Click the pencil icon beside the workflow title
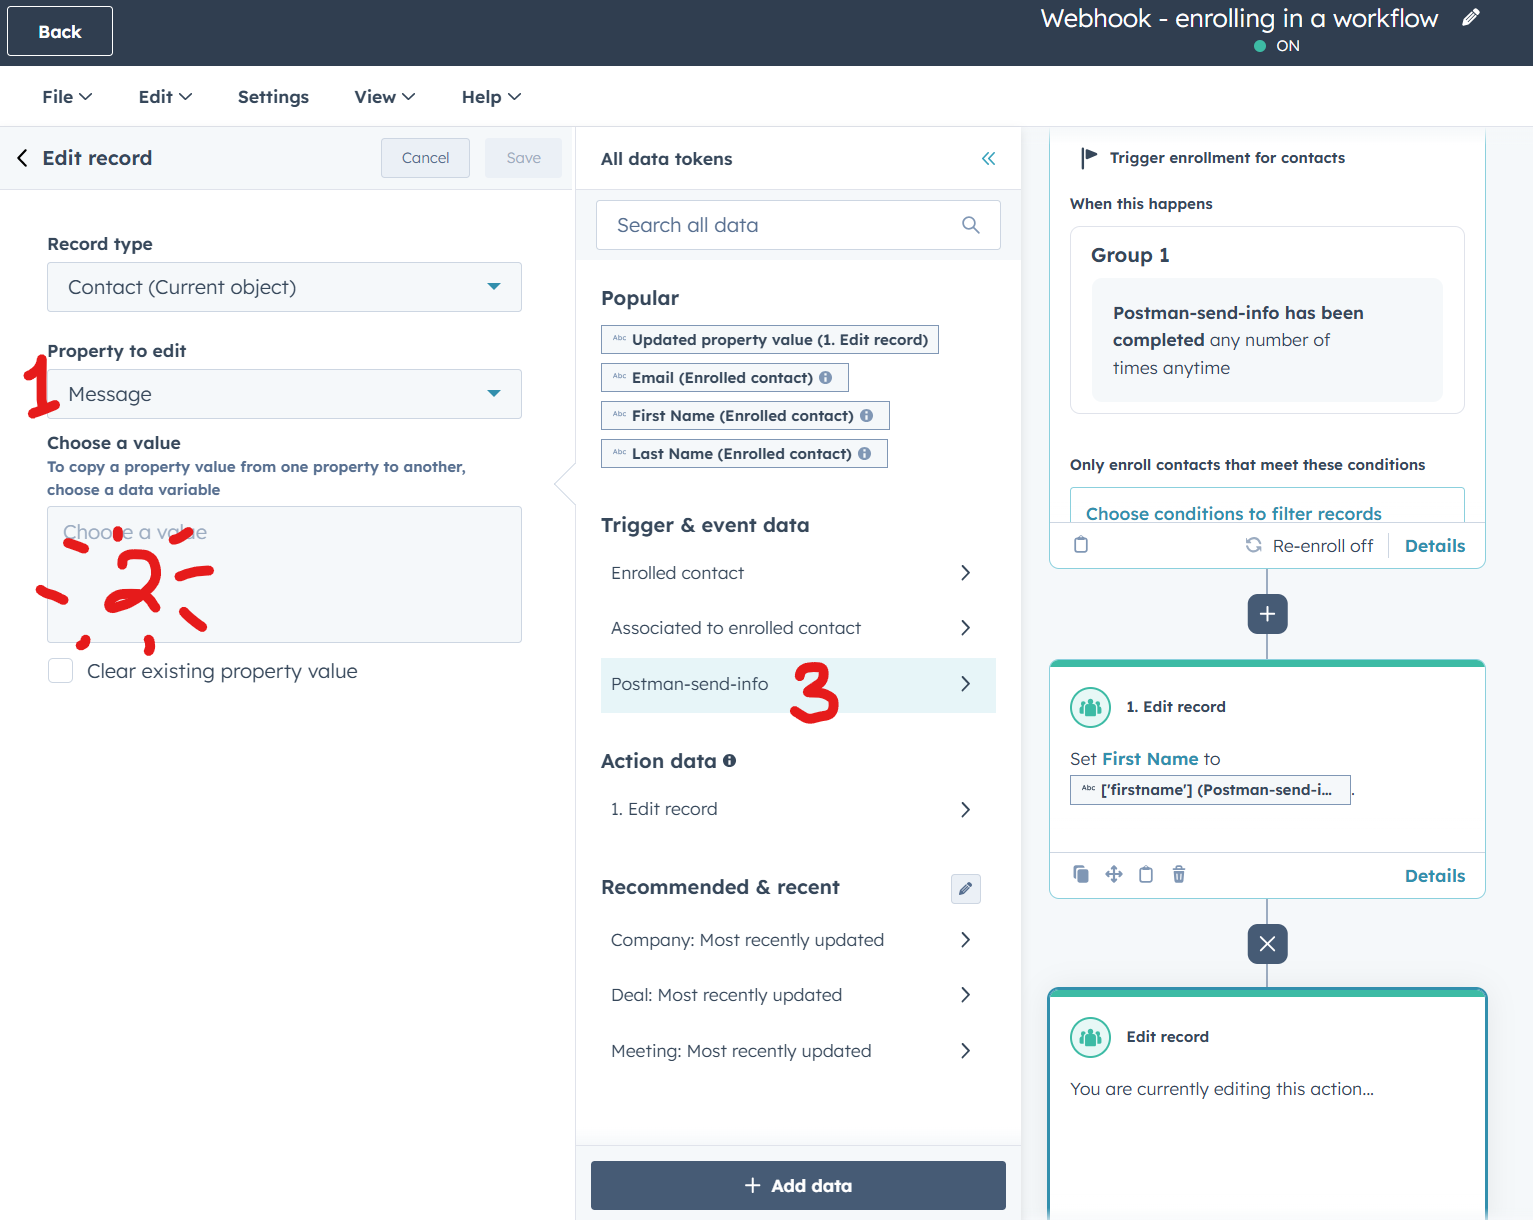Screen dimensions: 1533x1220 pos(1470,17)
